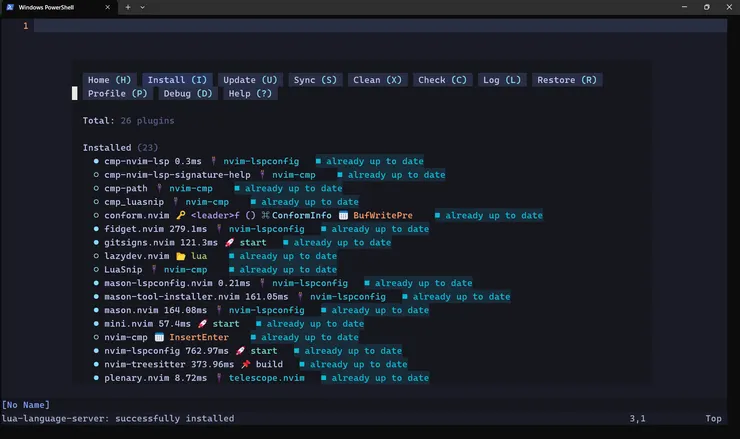Select the Check (C) tab
740x439 pixels.
tap(442, 80)
